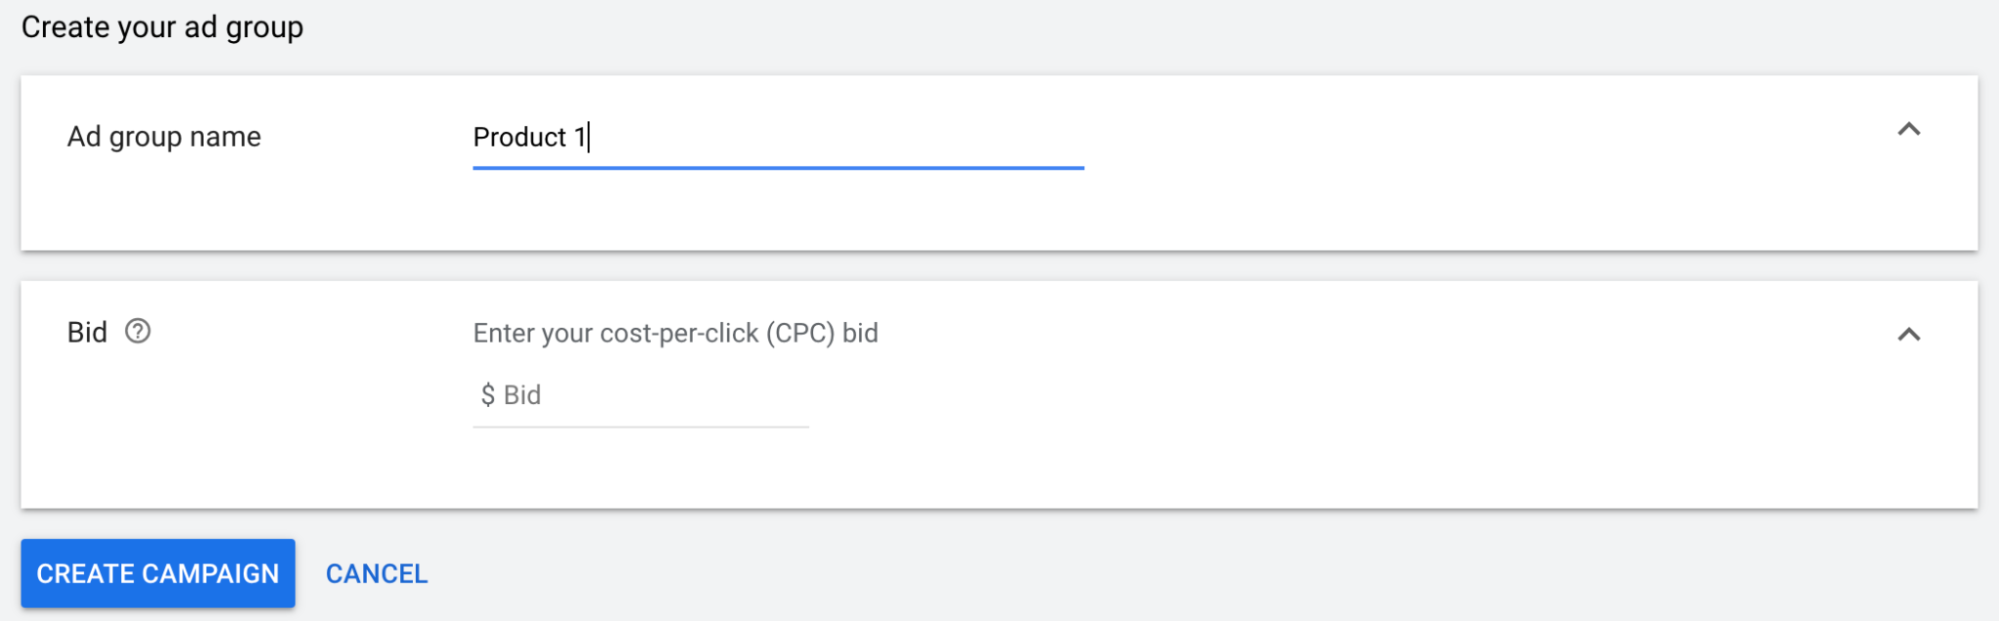Place cursor on the word "Product" in name field
The height and width of the screenshot is (621, 1999).
(x=519, y=137)
